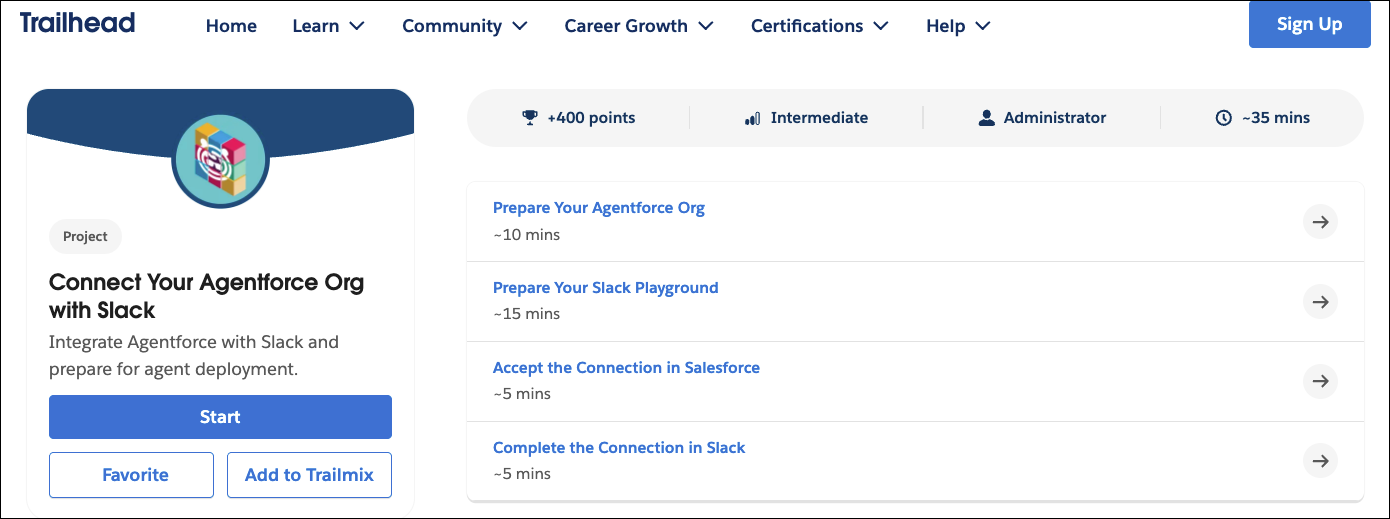Click arrow for Prepare Your Agentforce Org
This screenshot has height=519, width=1390.
point(1320,222)
